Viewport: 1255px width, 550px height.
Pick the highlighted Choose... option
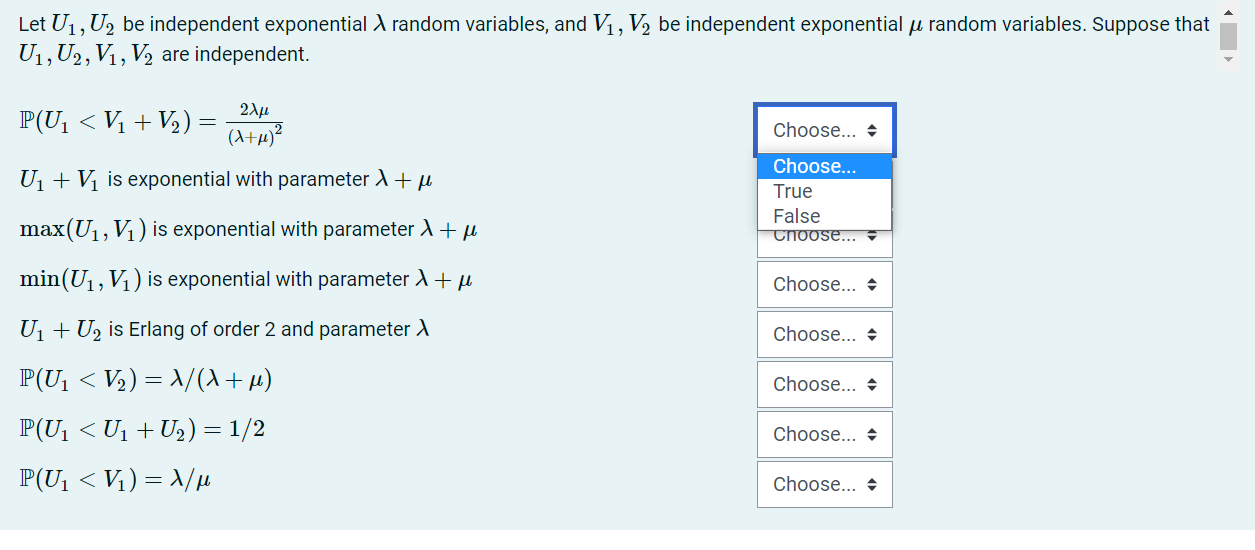coord(824,166)
